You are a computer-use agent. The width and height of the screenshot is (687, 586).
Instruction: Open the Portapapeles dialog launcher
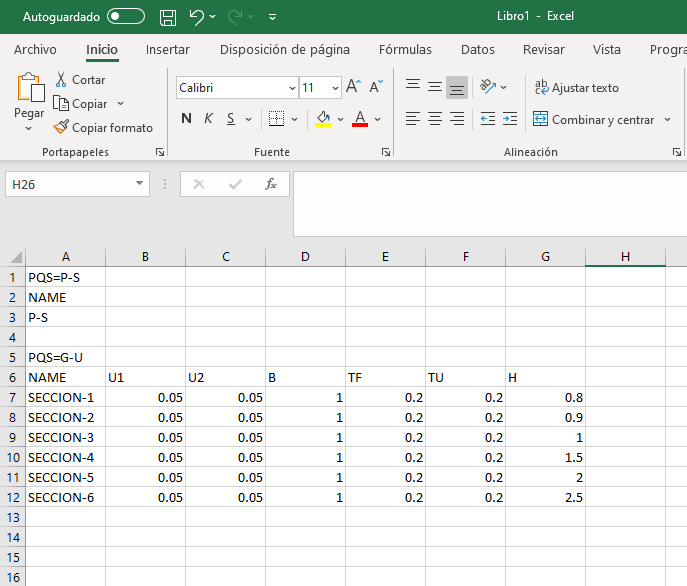pyautogui.click(x=160, y=152)
